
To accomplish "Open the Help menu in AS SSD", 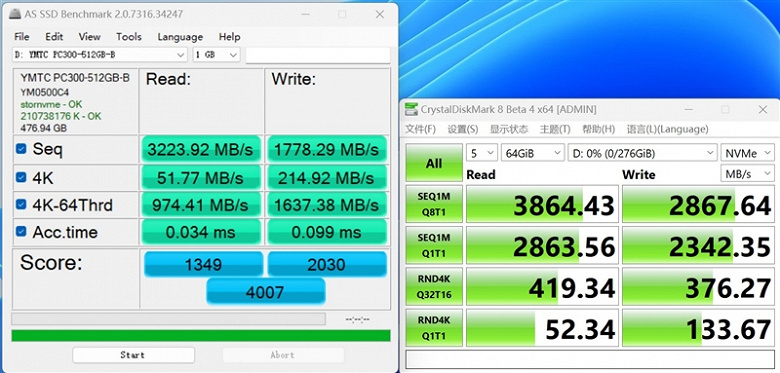I will pos(229,37).
